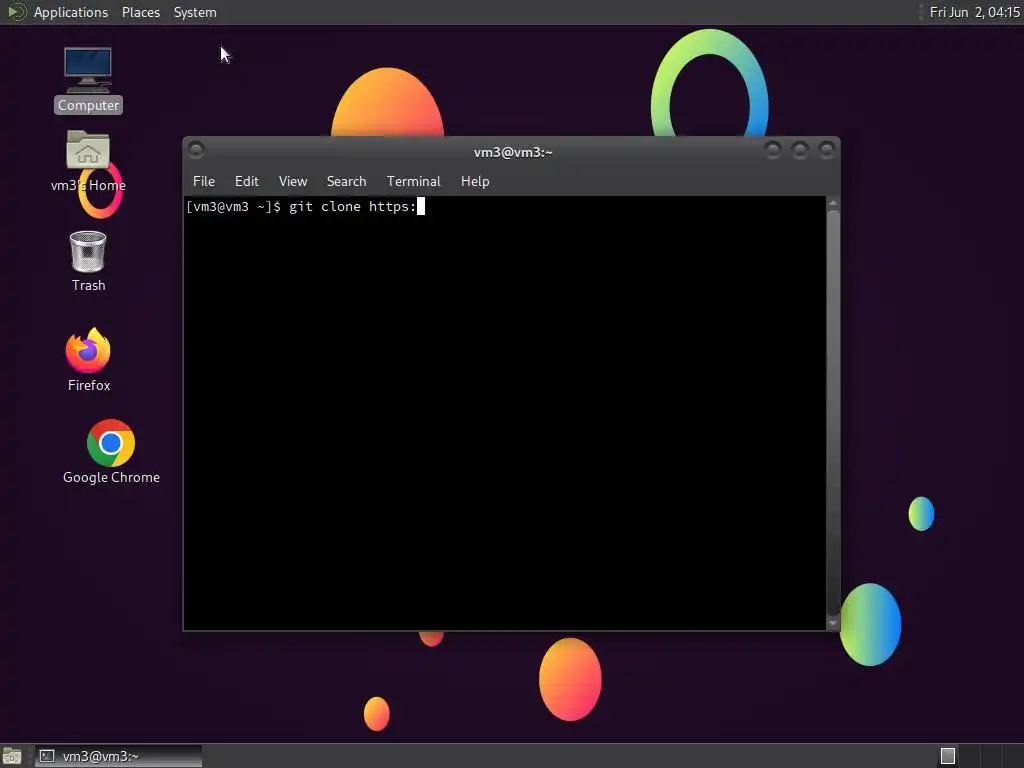Click the [vm3@vm3 ~]$ prompt text

233,206
